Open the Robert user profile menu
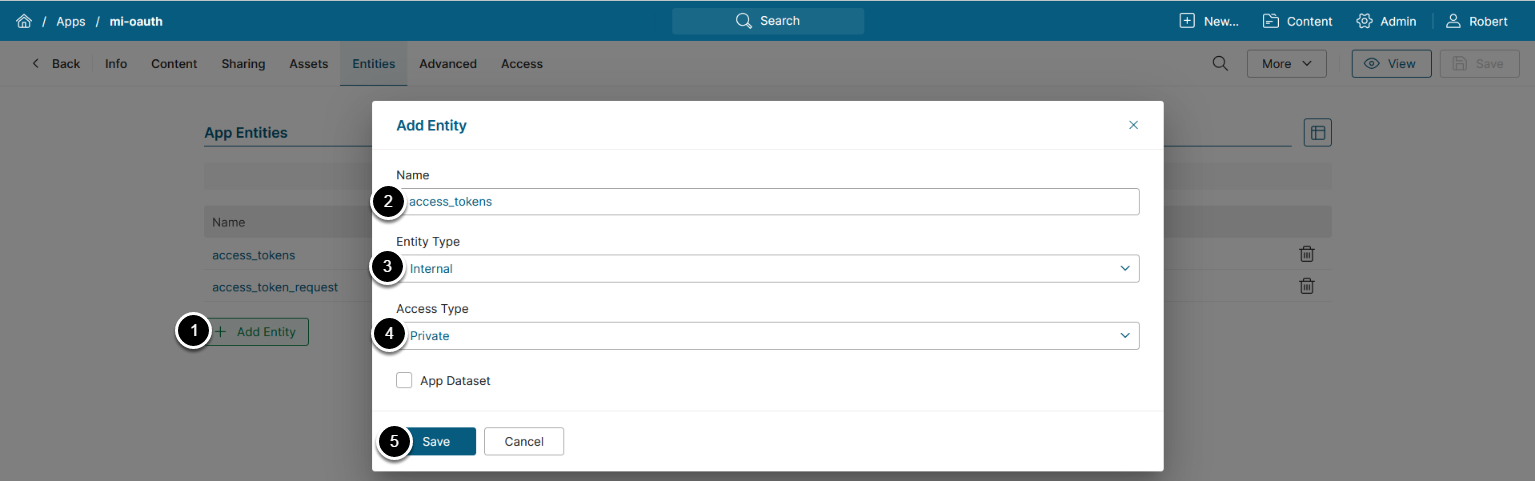 (1477, 21)
